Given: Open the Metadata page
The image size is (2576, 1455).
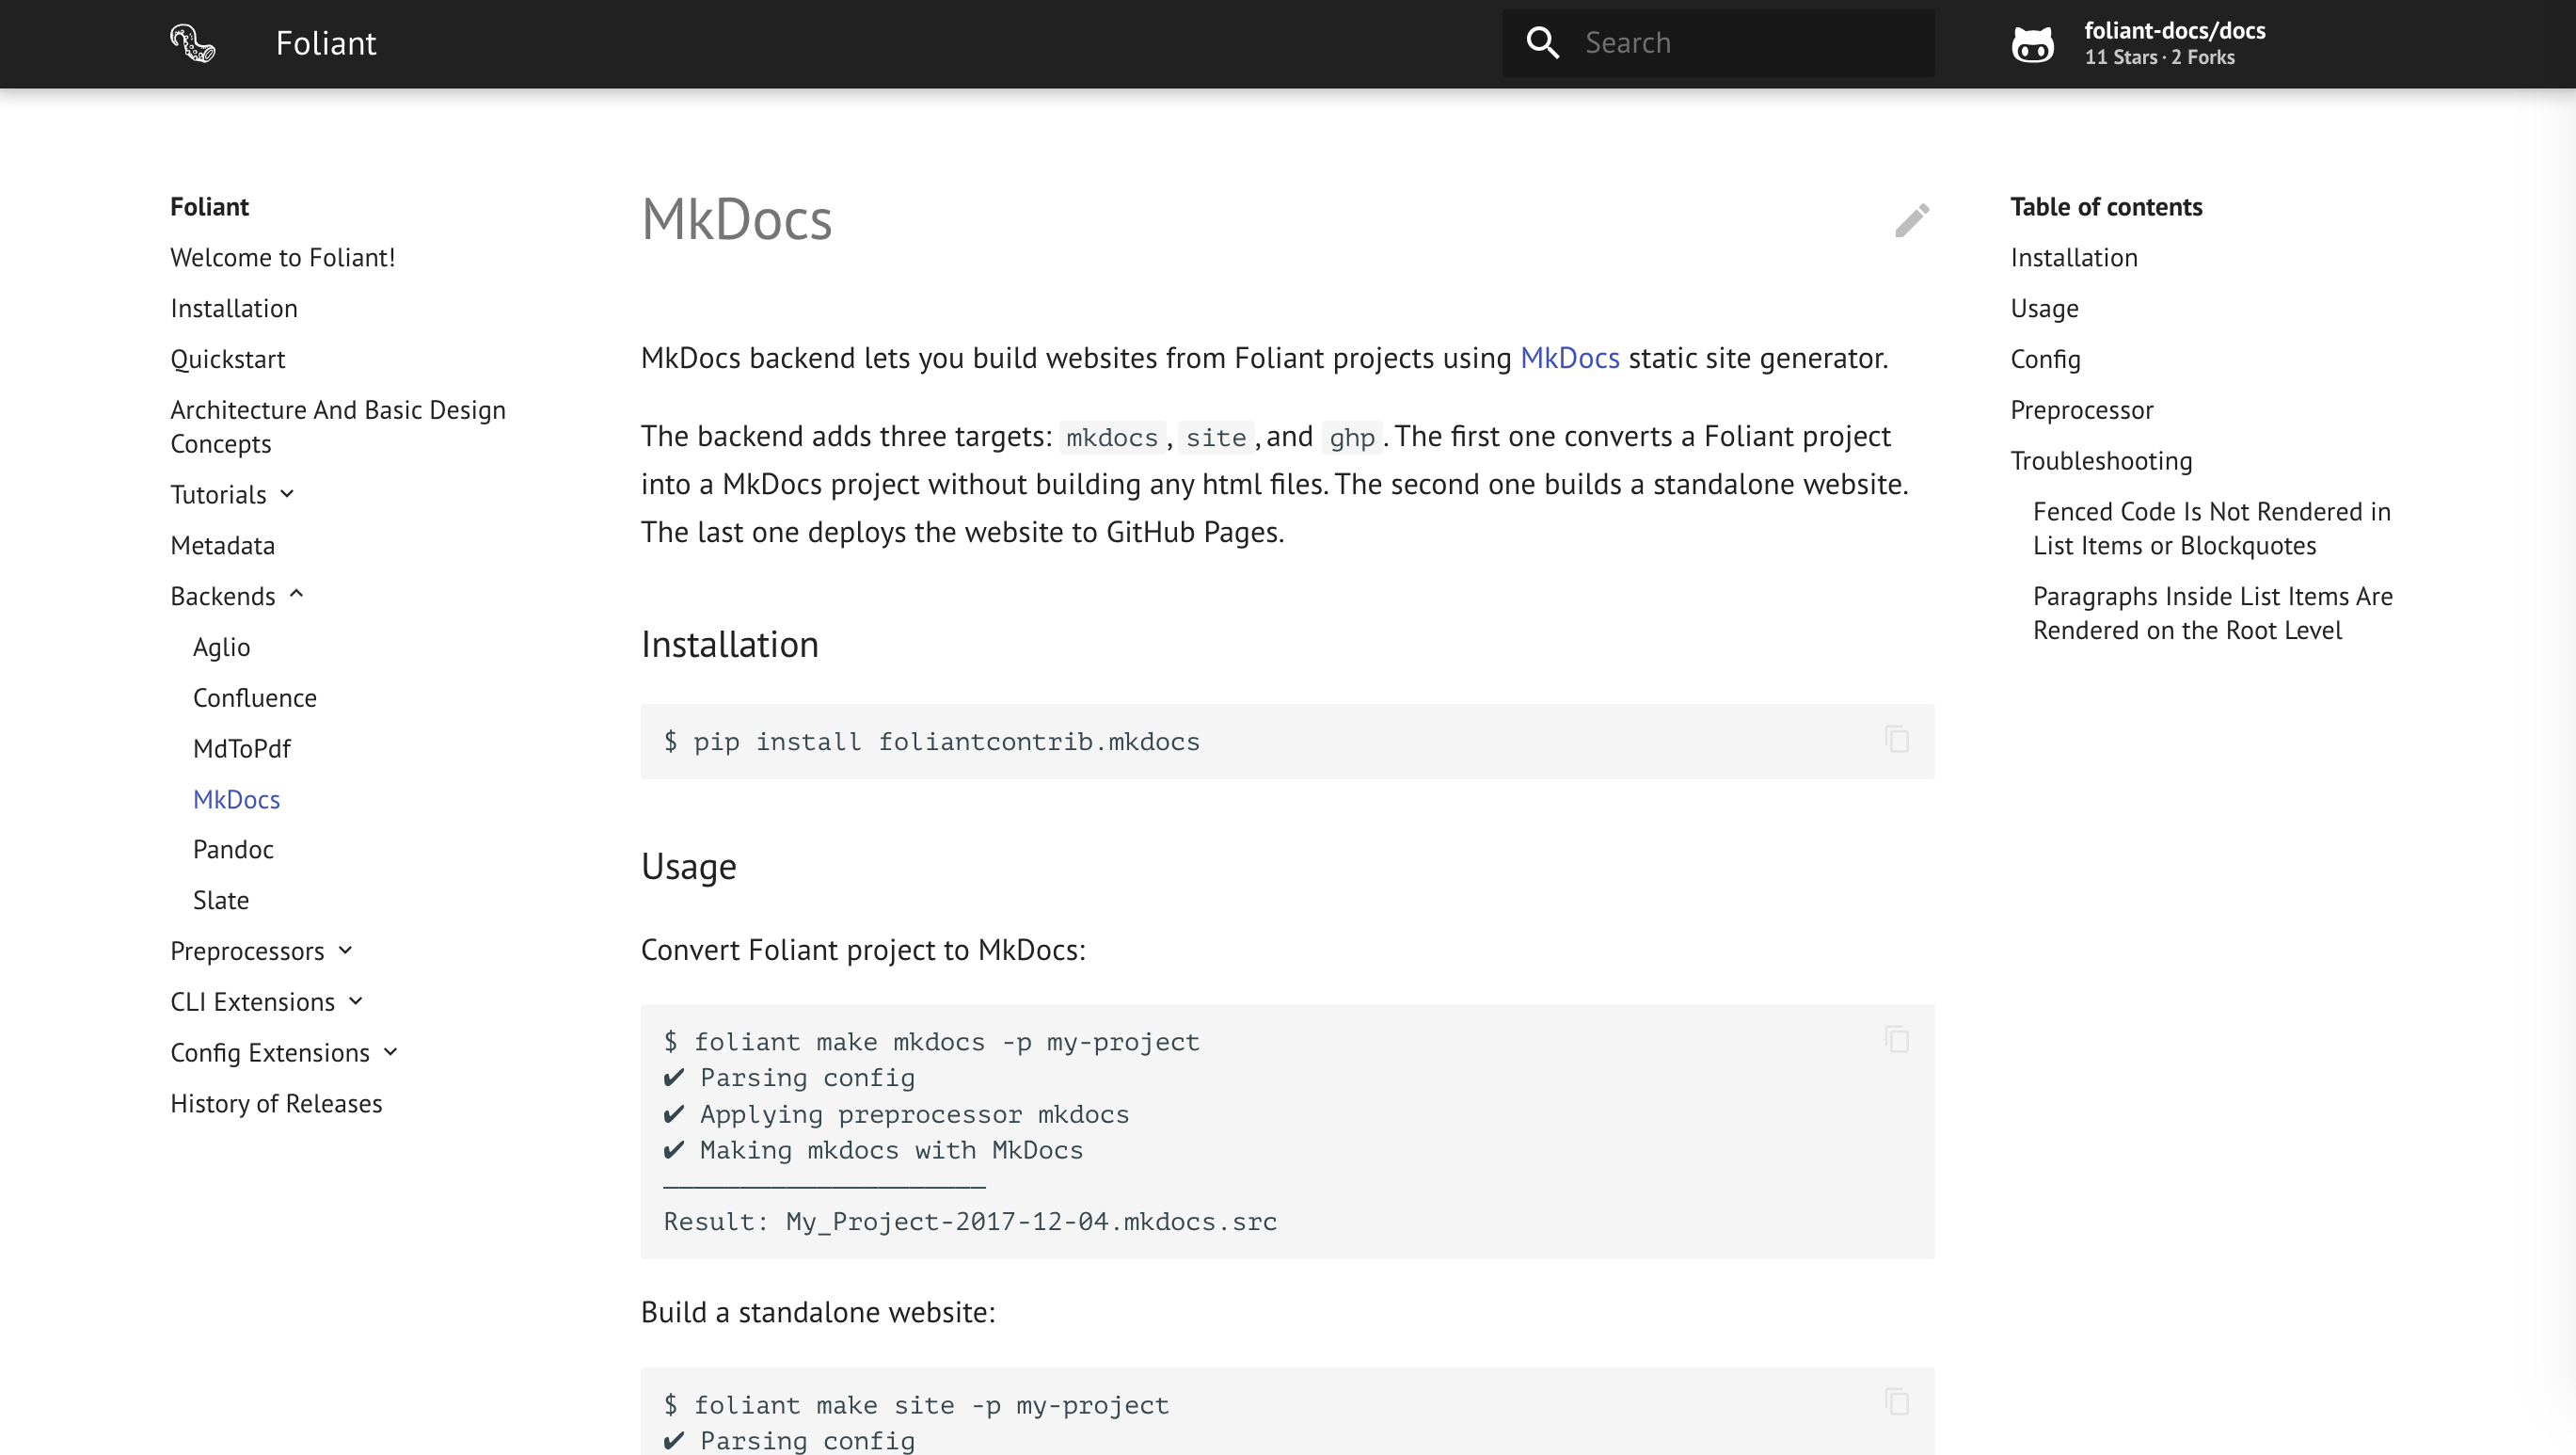Looking at the screenshot, I should pos(222,545).
